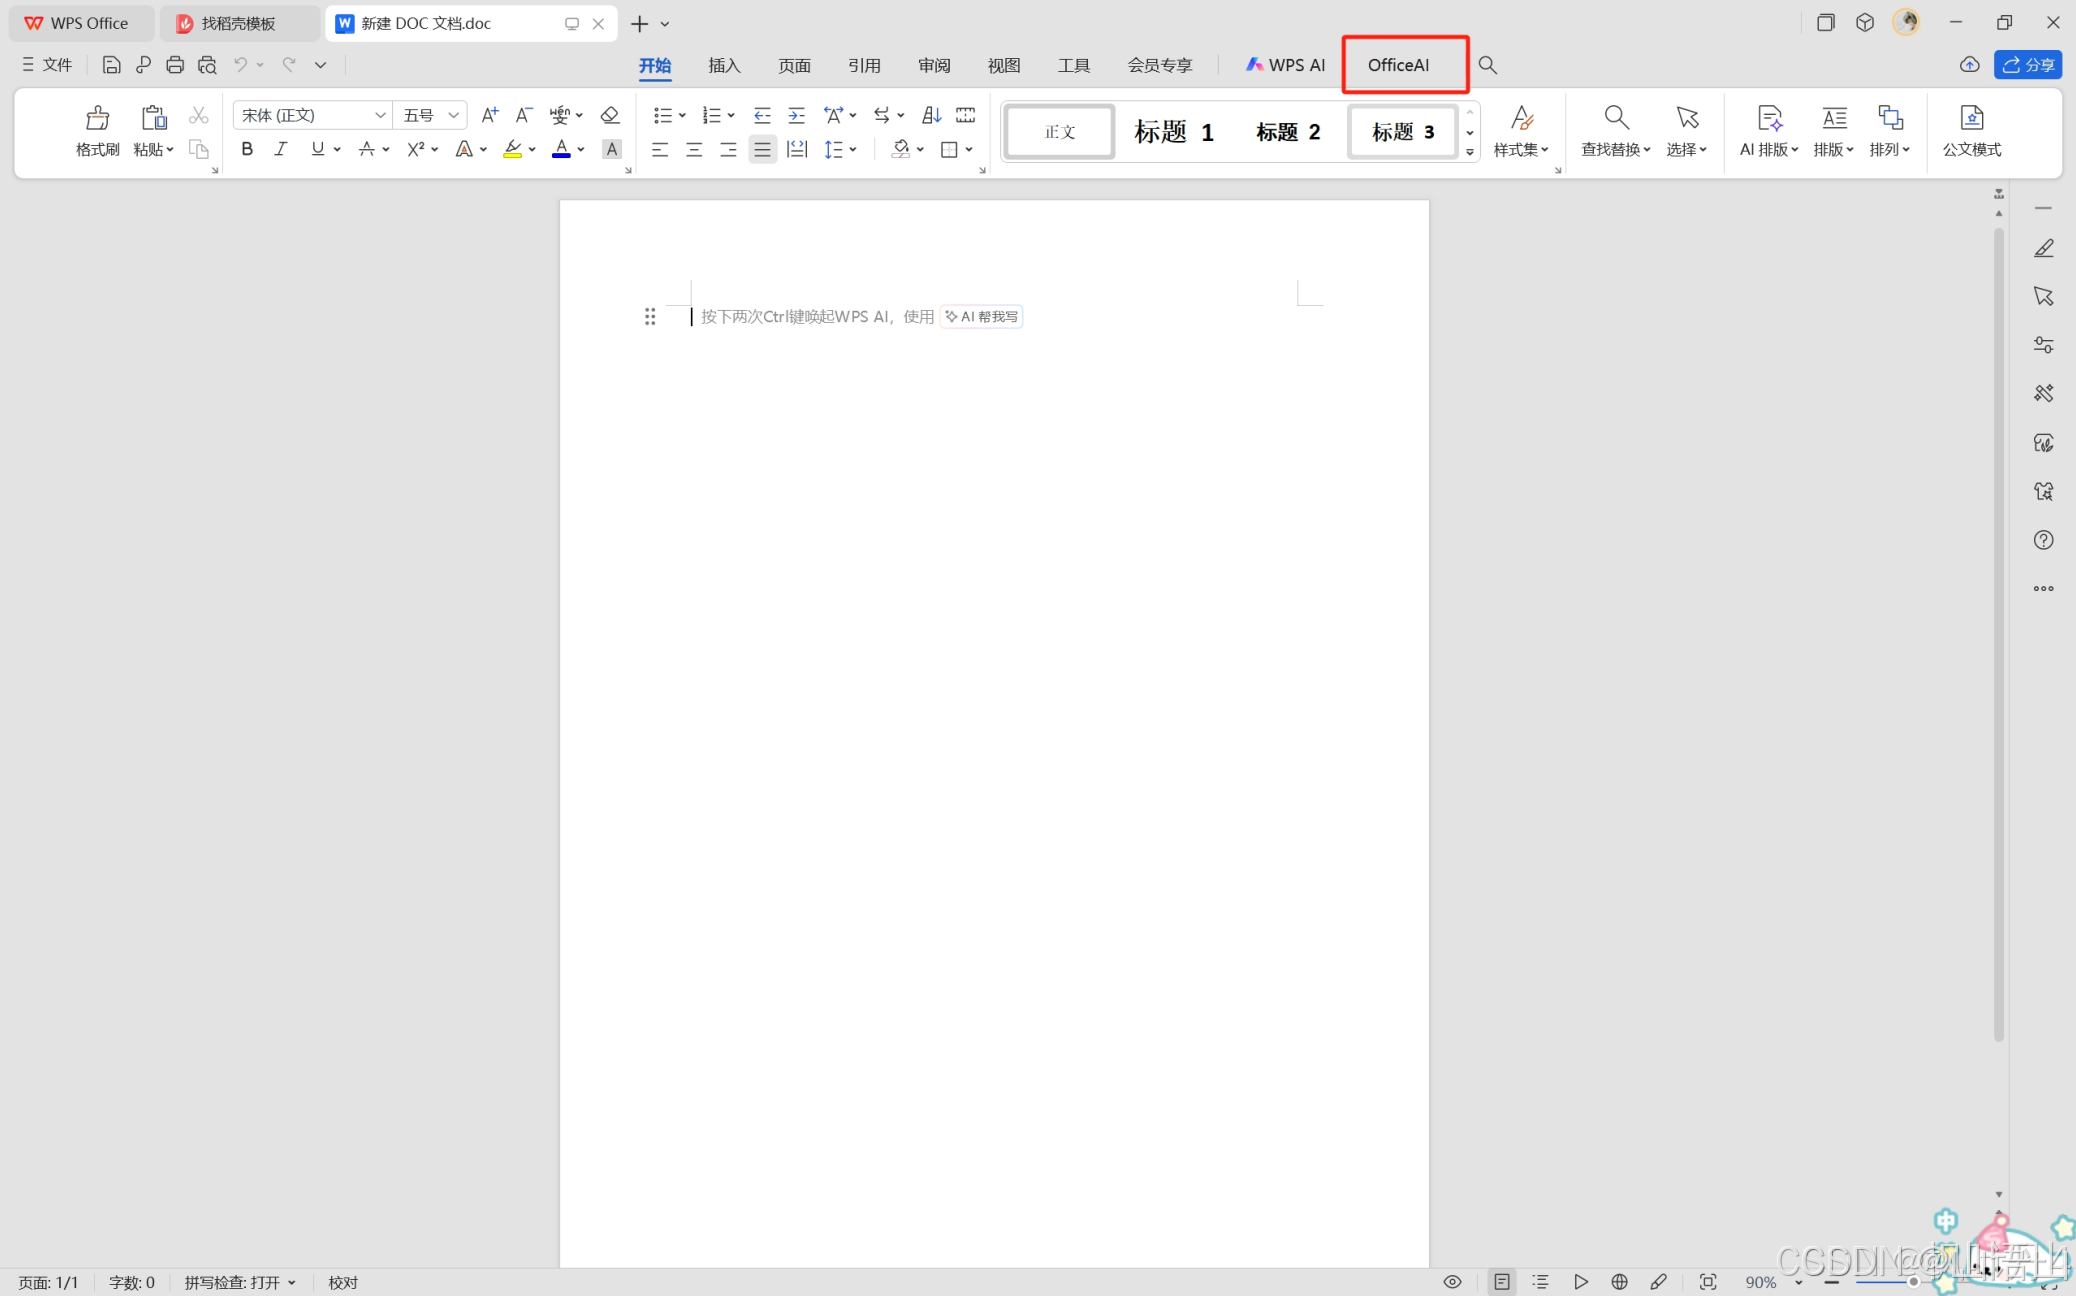Click the Save icon in quick access toolbar
The height and width of the screenshot is (1296, 2076).
111,65
